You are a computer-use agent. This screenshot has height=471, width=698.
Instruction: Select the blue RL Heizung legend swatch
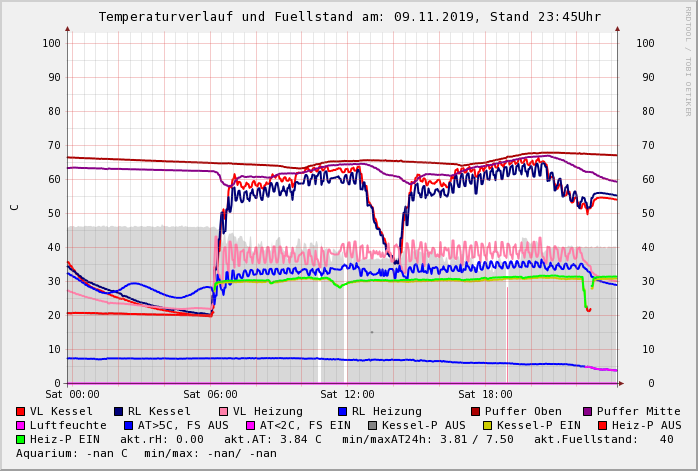[x=342, y=411]
